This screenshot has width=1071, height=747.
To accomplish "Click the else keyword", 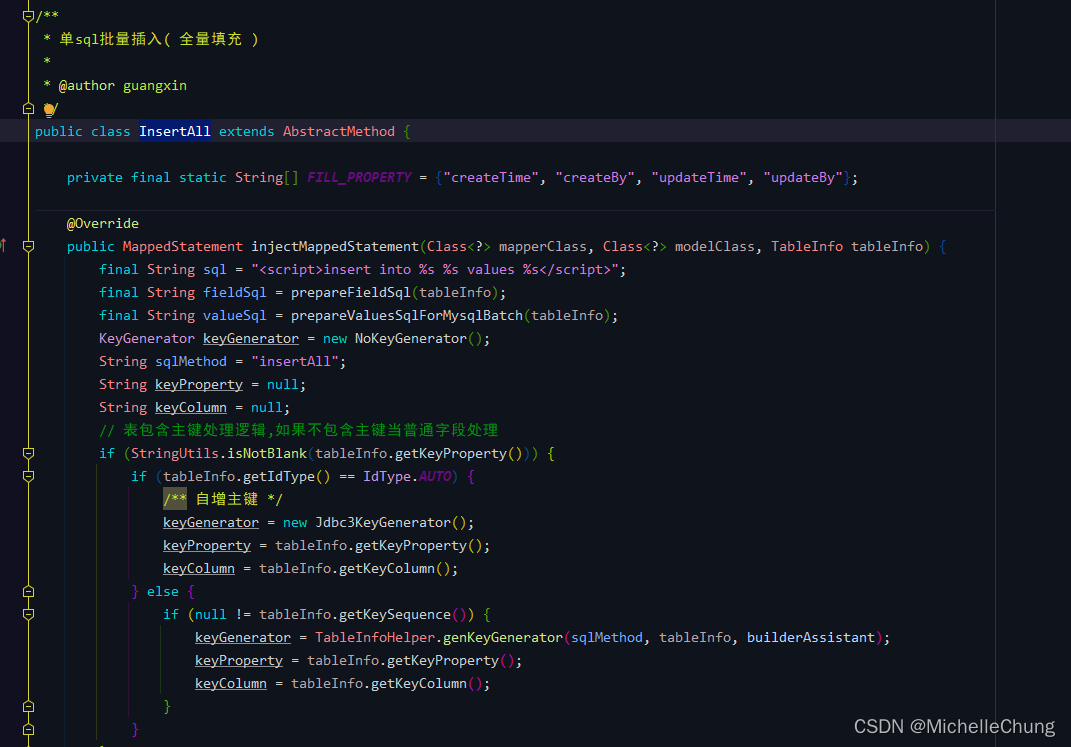I will [x=163, y=591].
